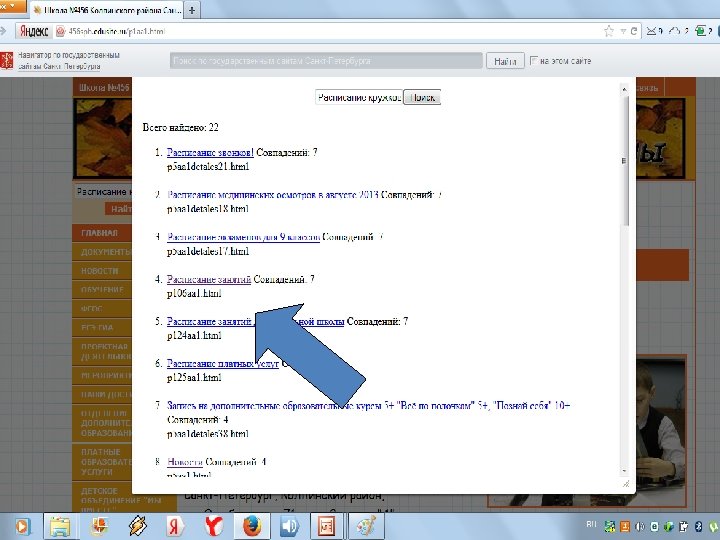Open the PowerPoint presentation taskbar icon
Image resolution: width=720 pixels, height=540 pixels.
click(x=326, y=526)
